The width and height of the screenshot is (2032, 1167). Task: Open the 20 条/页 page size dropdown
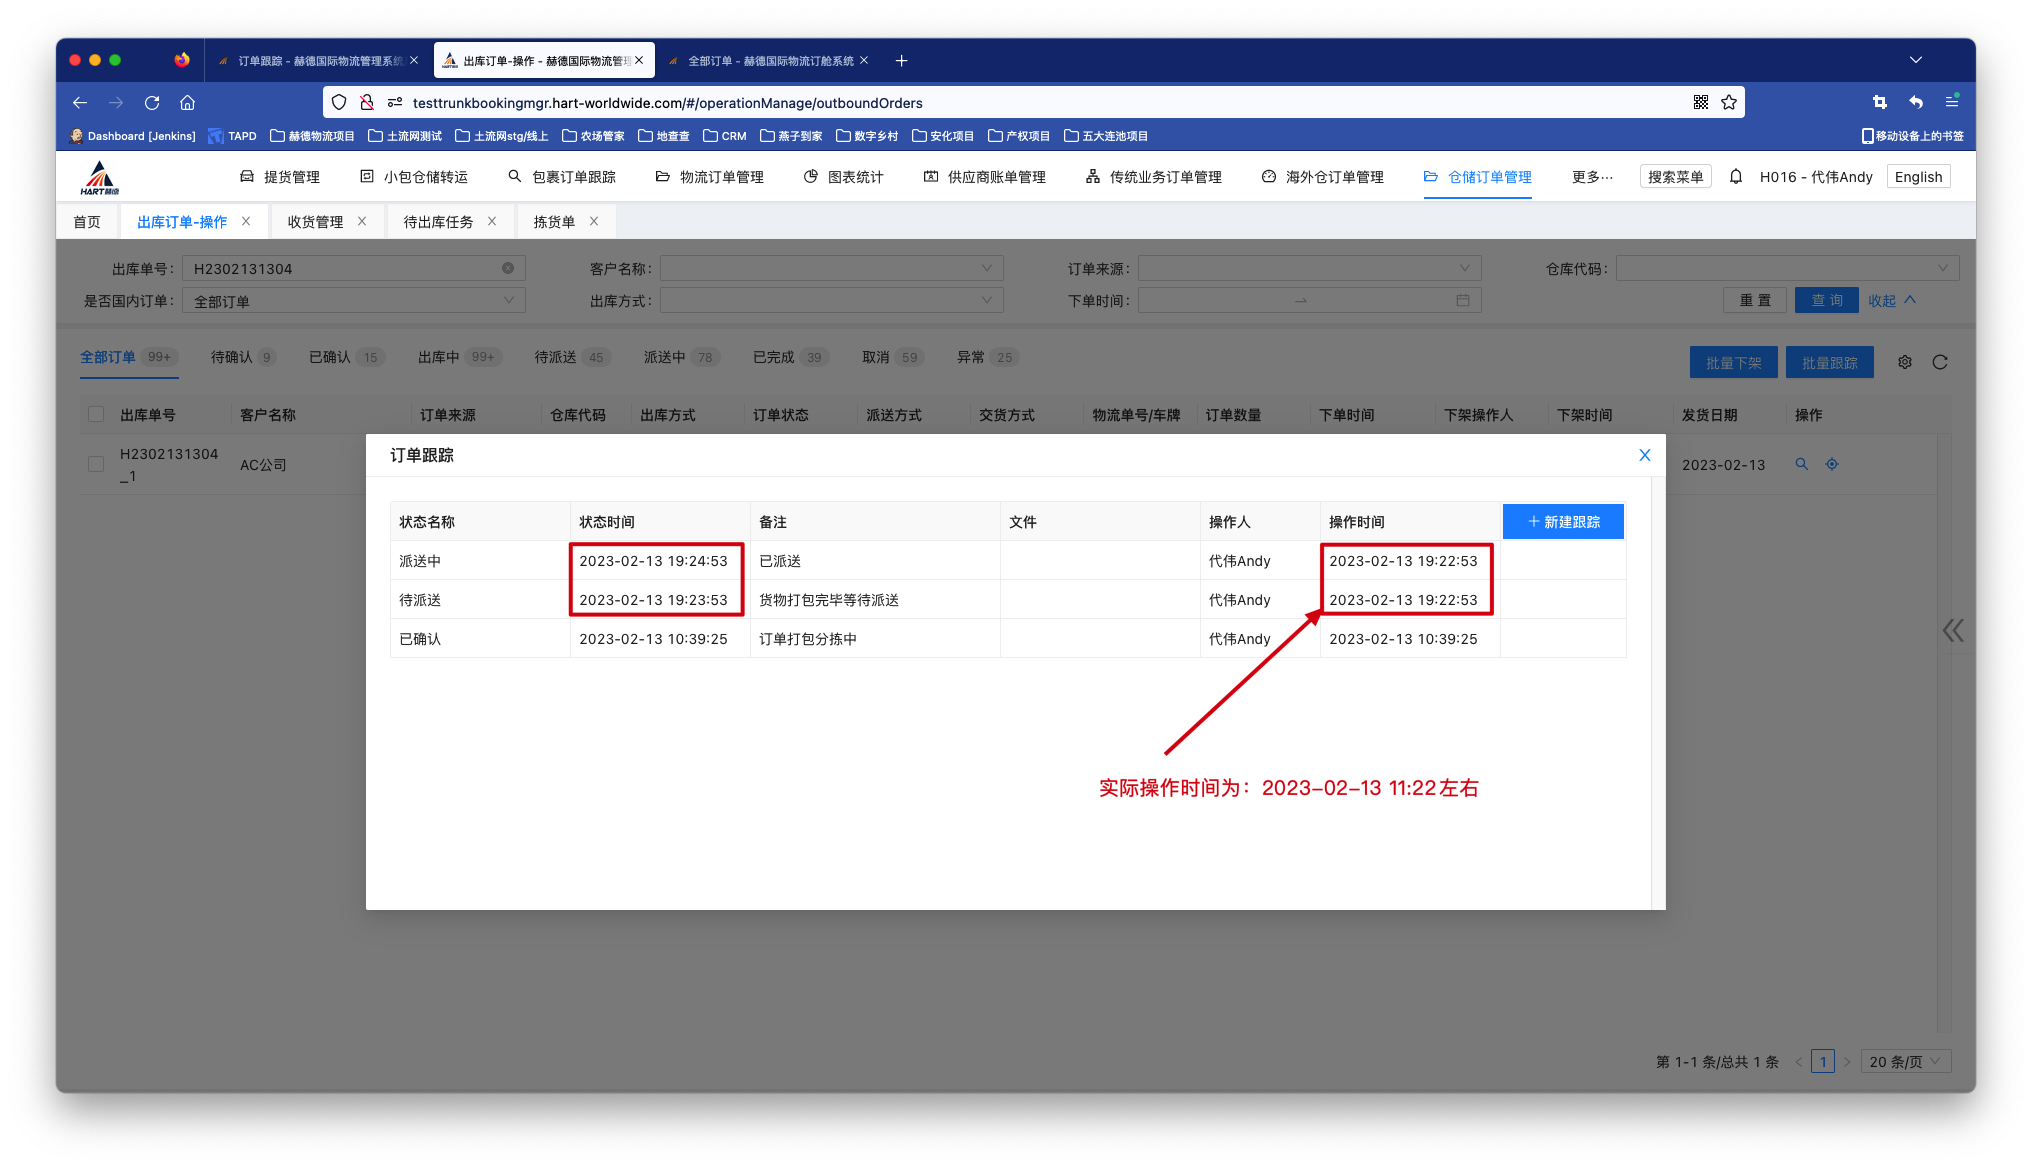pyautogui.click(x=1908, y=1062)
